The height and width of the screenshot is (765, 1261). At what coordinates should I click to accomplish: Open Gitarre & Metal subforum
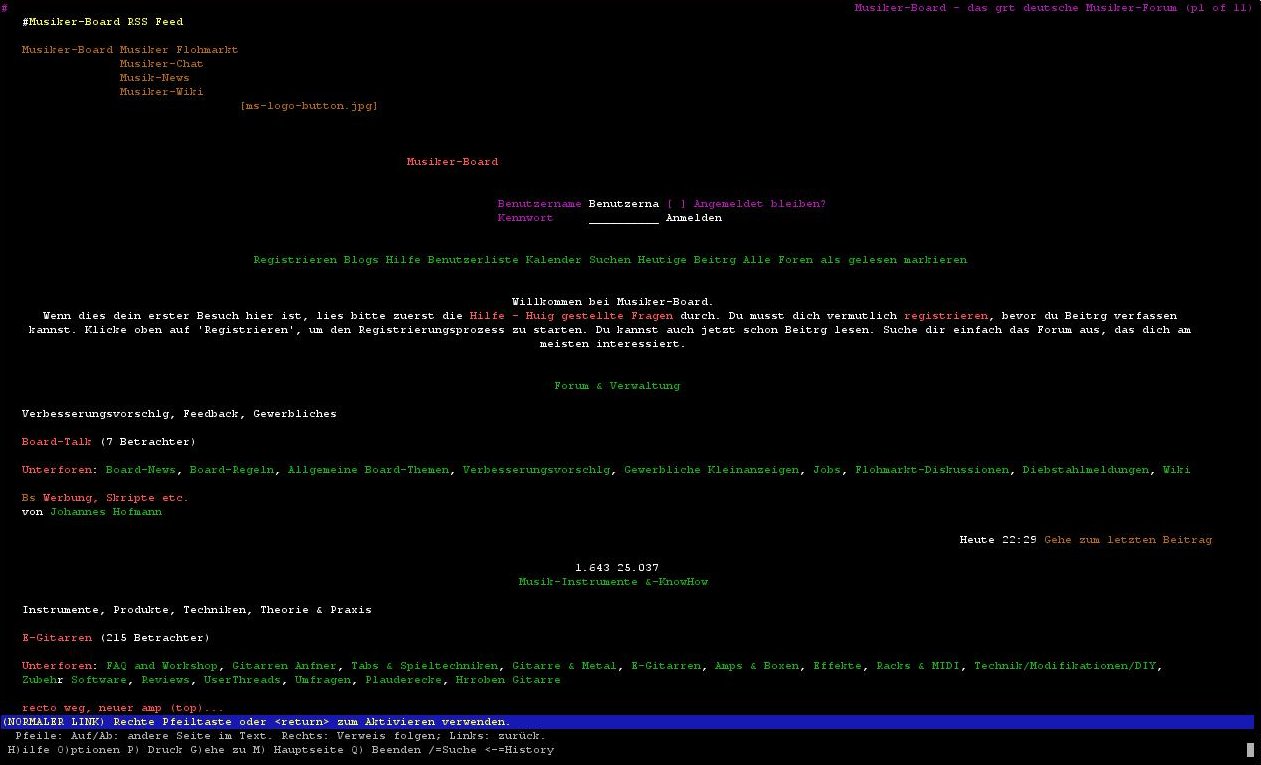tap(564, 666)
